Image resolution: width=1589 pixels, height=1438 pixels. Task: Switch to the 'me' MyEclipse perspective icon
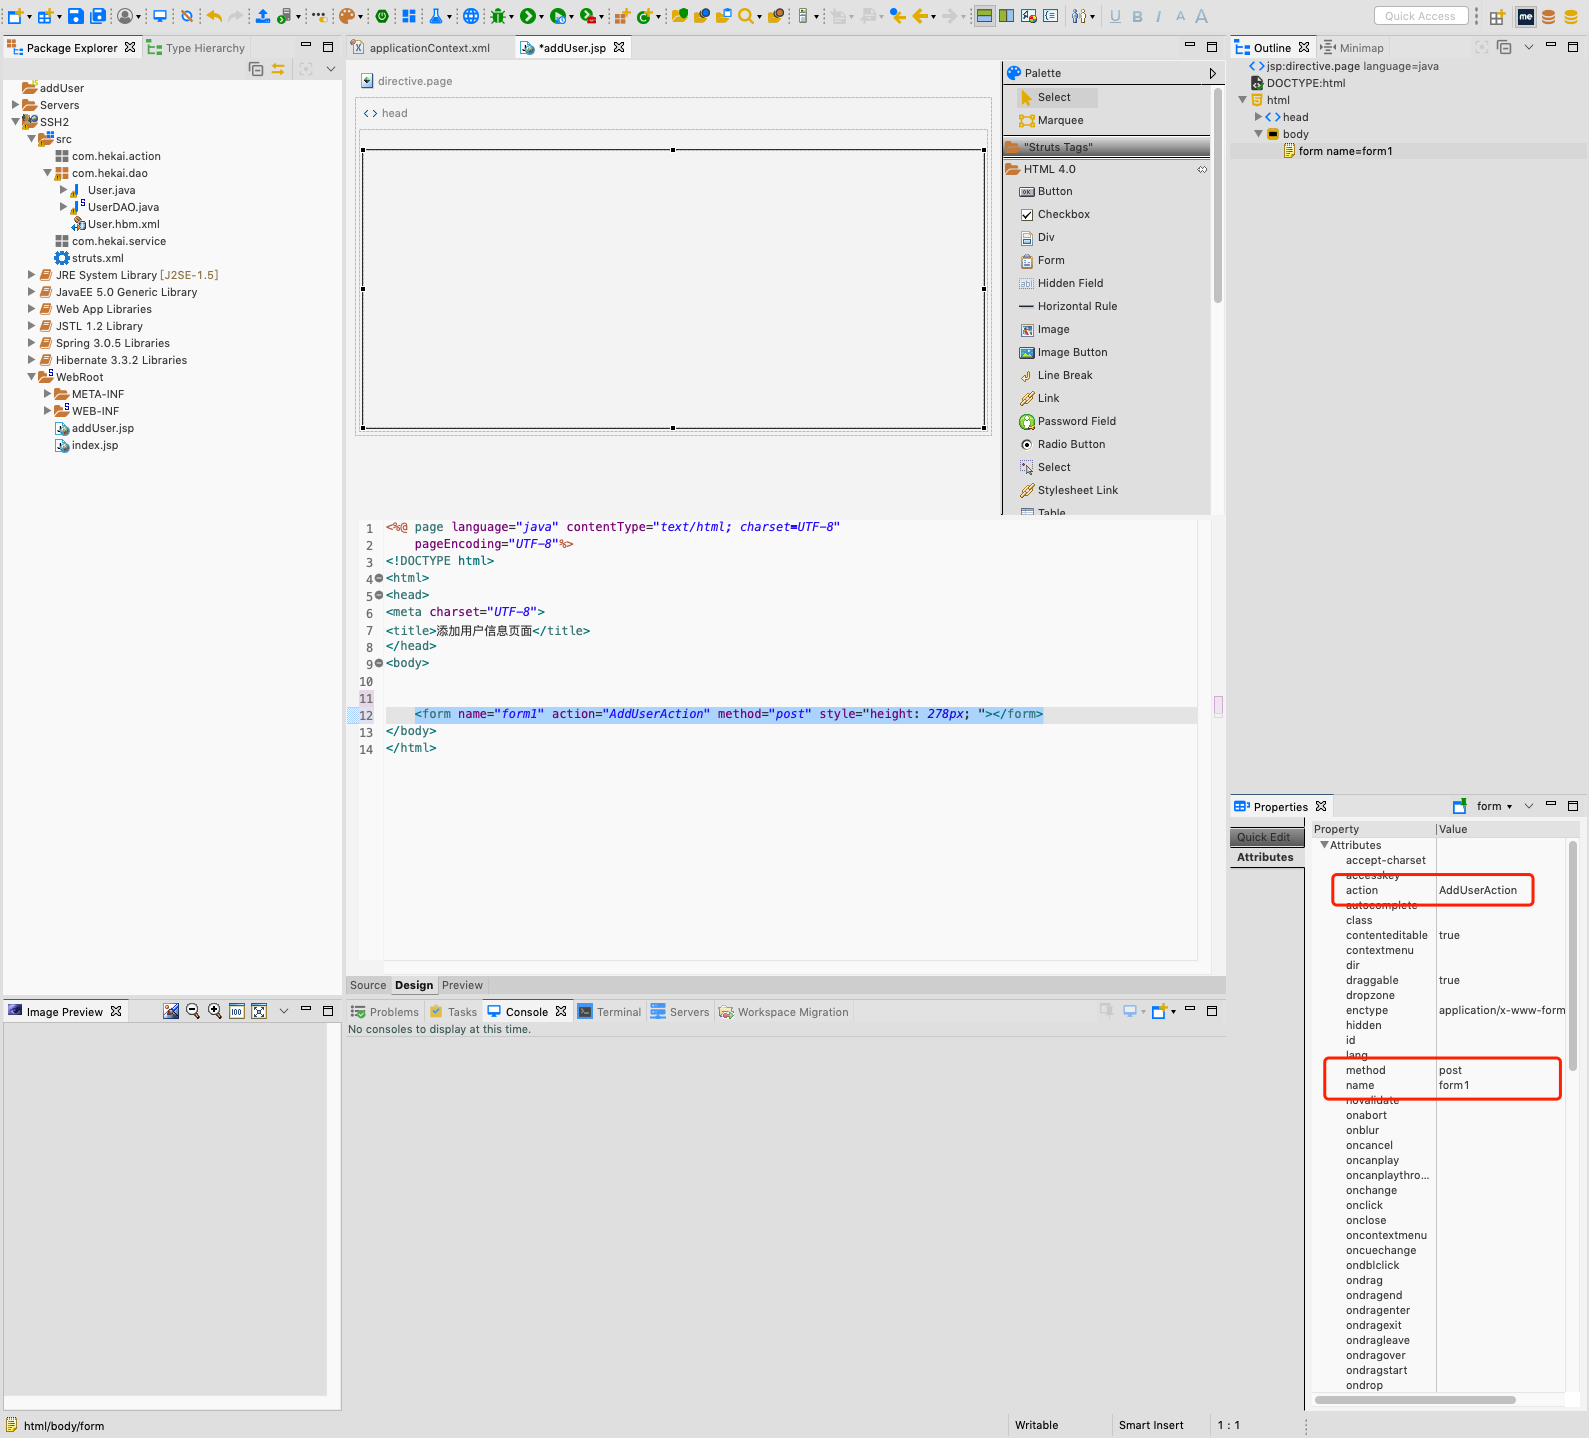tap(1525, 17)
